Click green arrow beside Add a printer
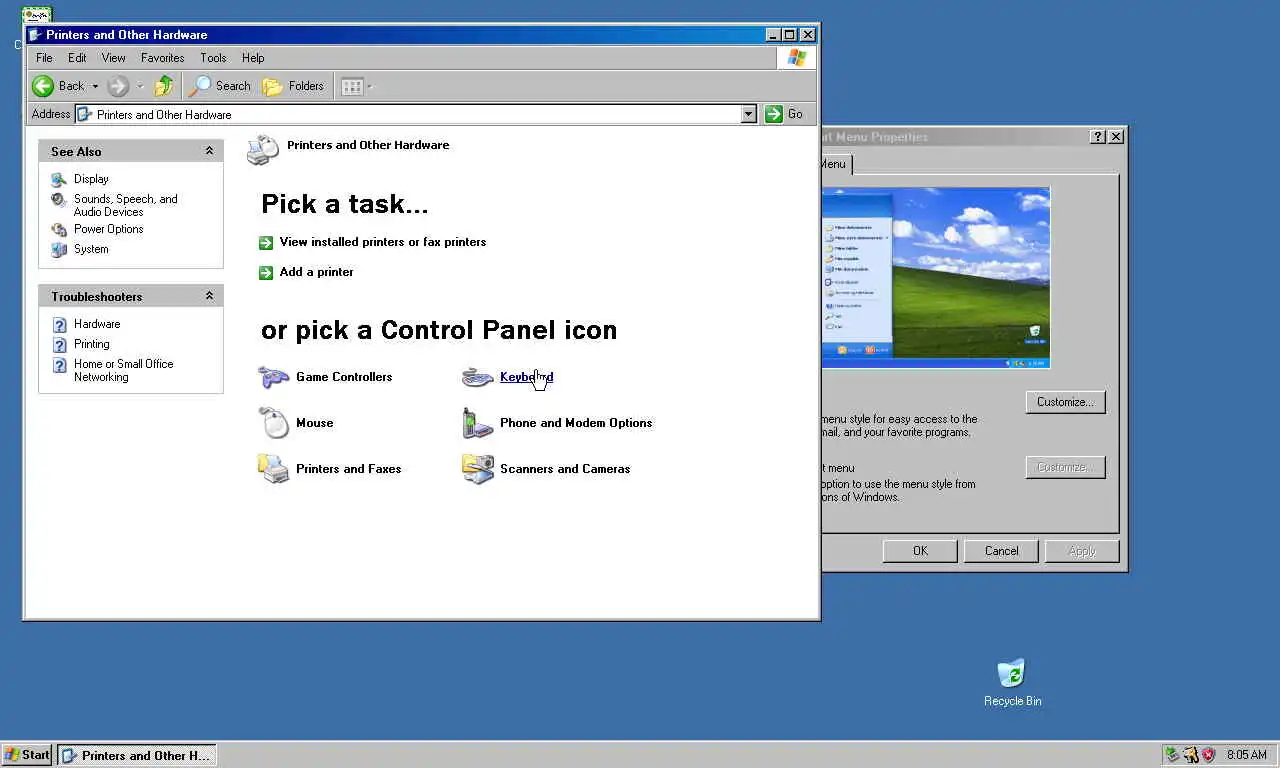Image resolution: width=1280 pixels, height=768 pixels. 266,272
